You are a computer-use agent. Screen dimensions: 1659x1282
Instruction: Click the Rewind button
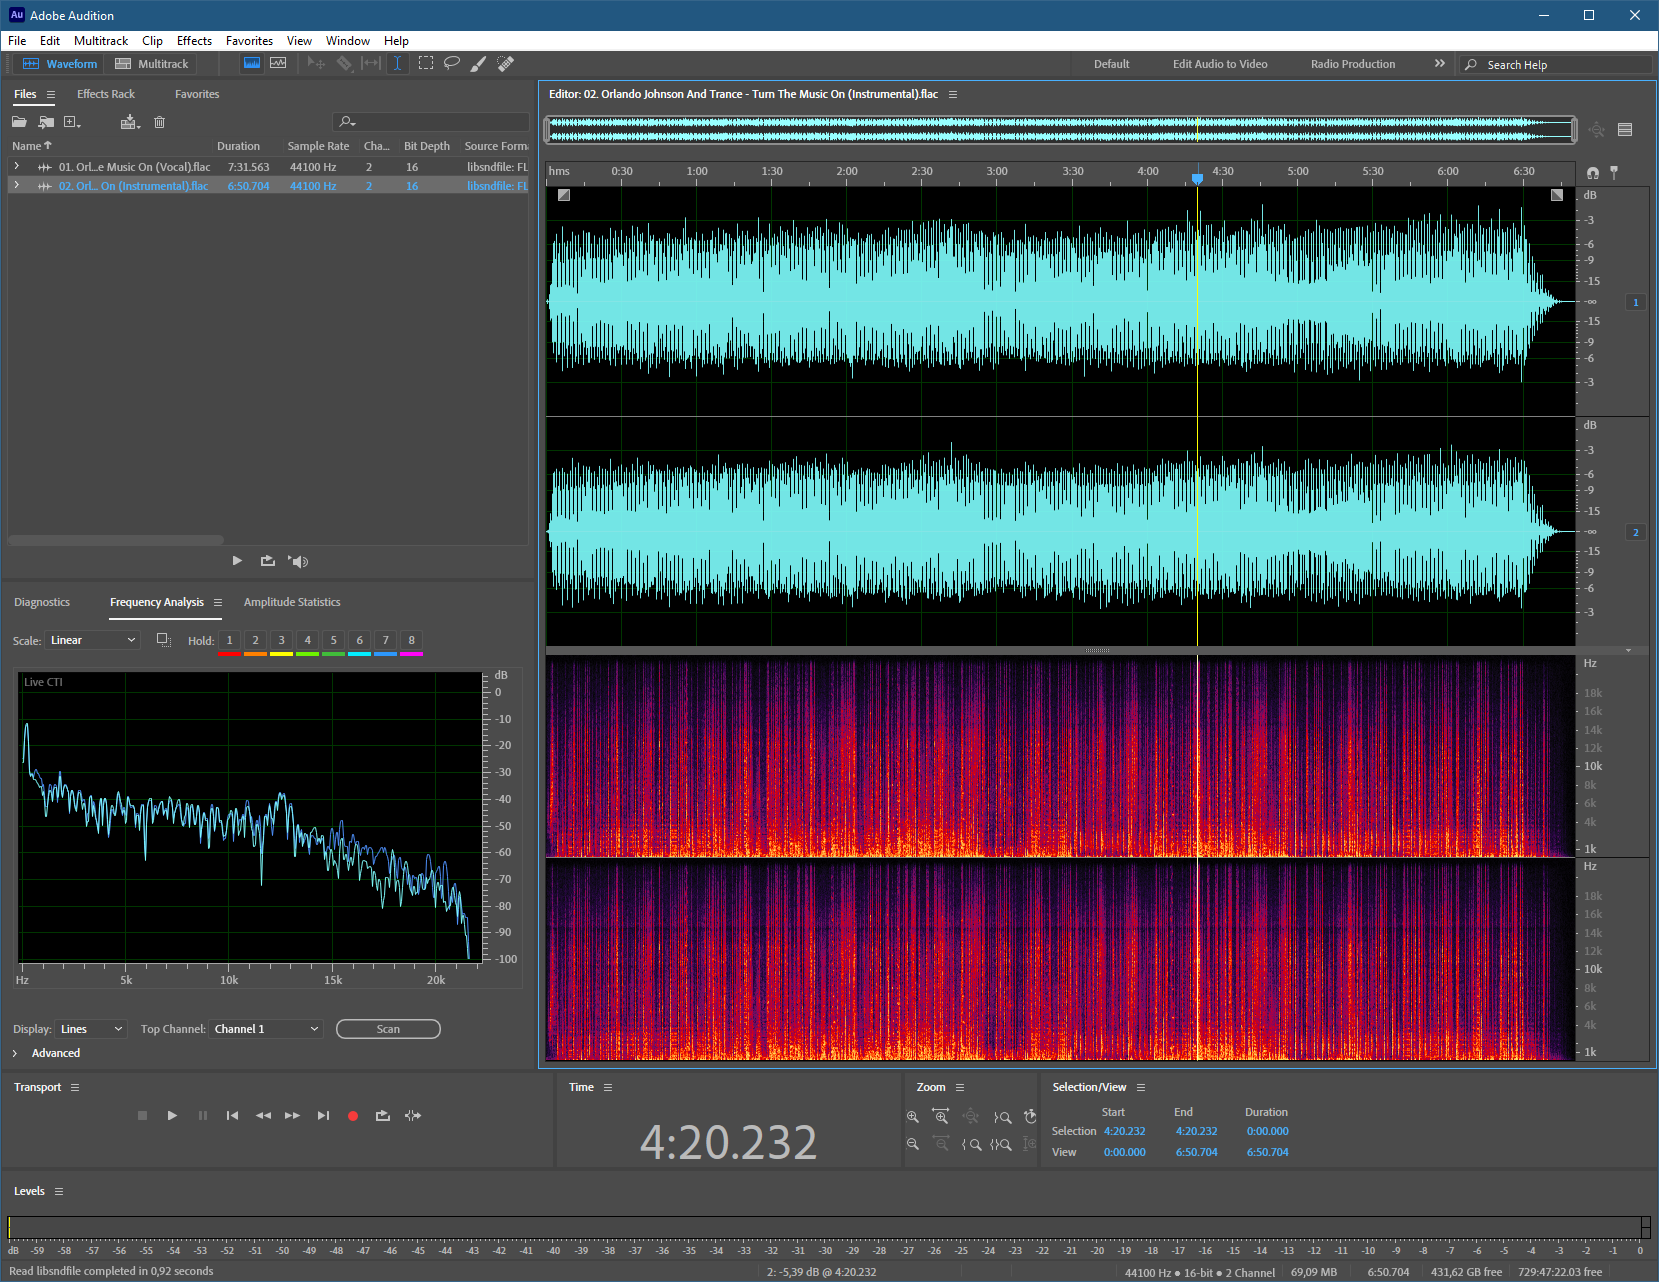(263, 1115)
